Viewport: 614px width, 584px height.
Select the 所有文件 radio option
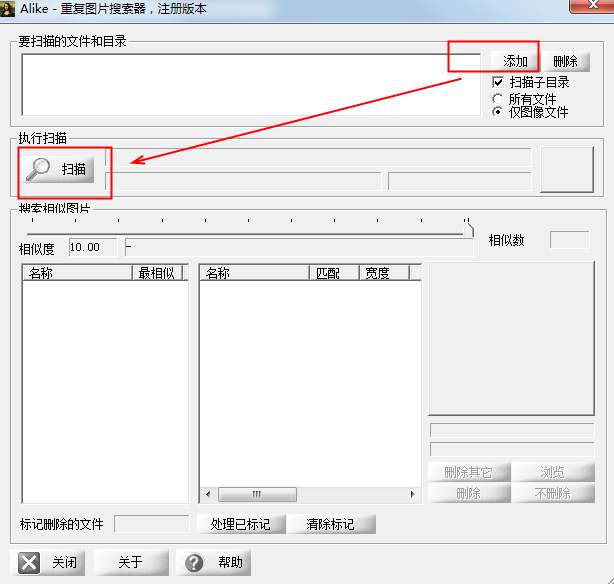497,98
